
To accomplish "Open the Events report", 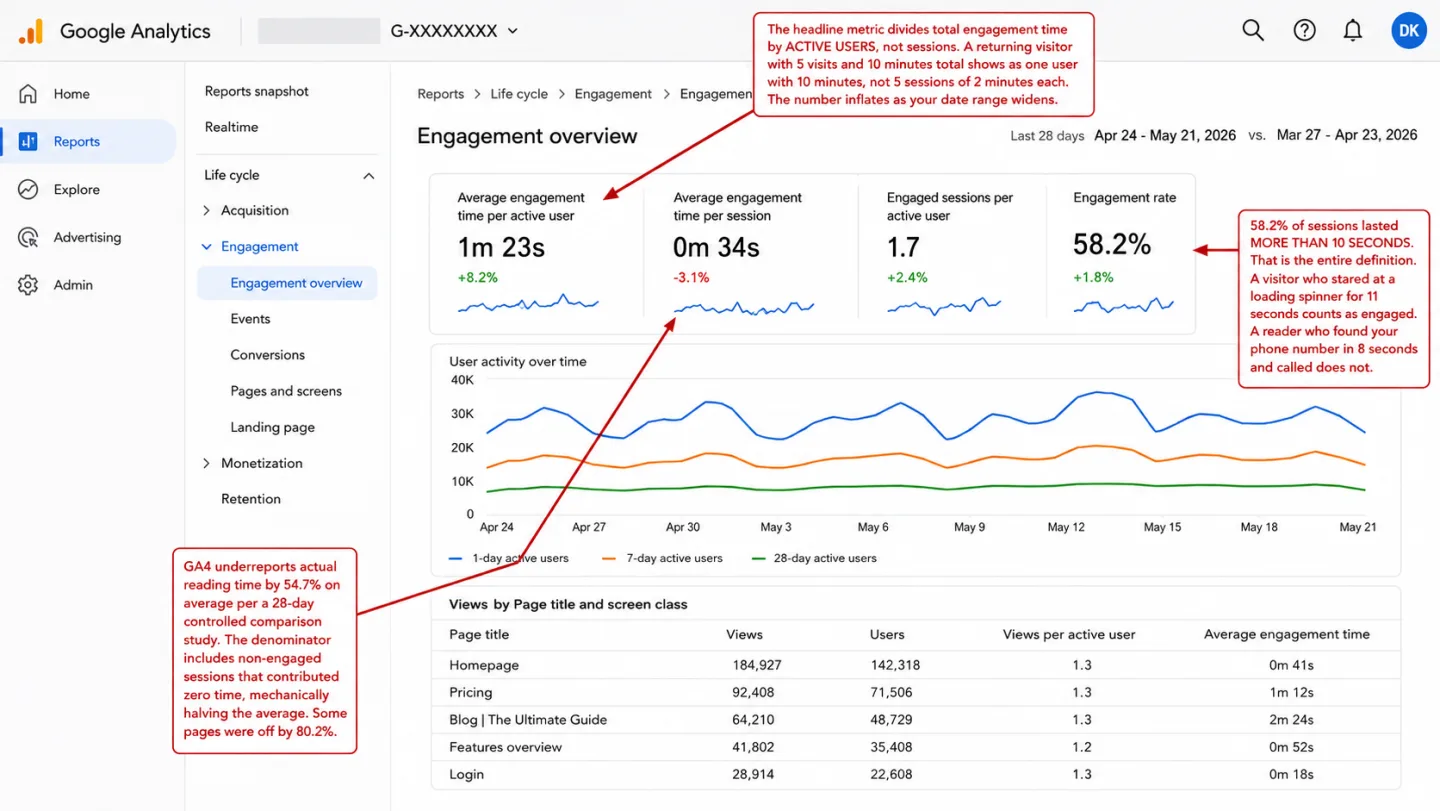I will [250, 319].
